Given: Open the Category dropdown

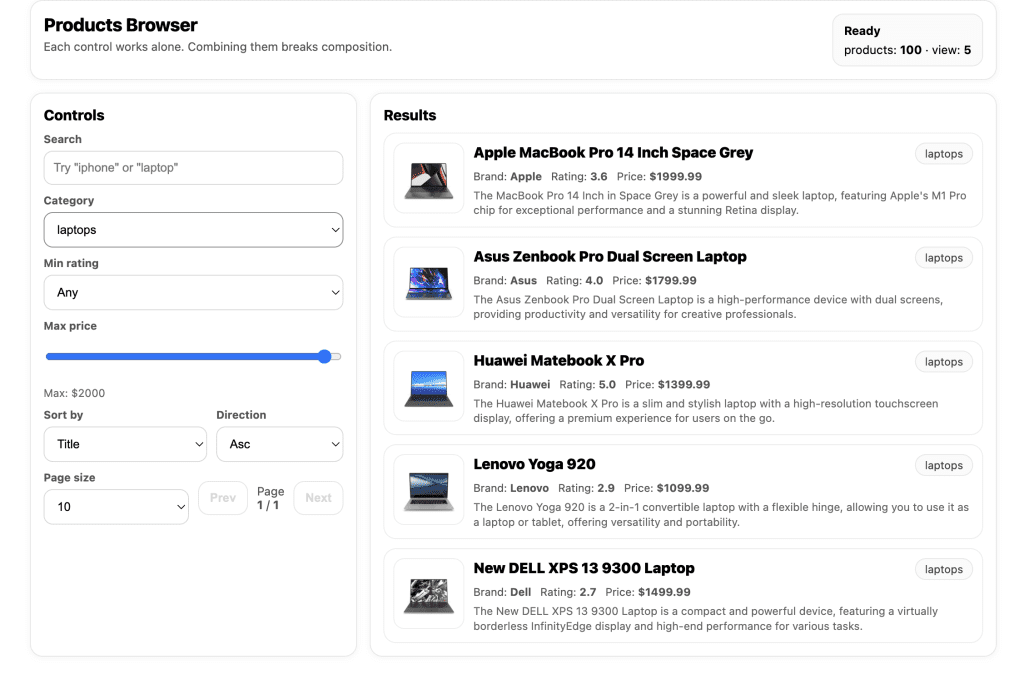Looking at the screenshot, I should click(193, 229).
